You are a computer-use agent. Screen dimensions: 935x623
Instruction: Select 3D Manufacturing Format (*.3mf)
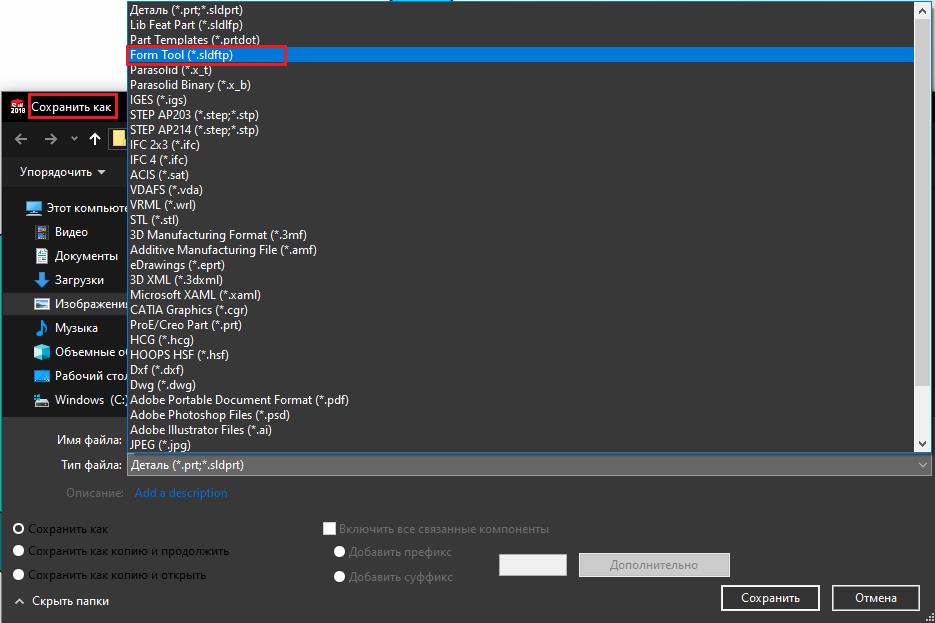[521, 235]
